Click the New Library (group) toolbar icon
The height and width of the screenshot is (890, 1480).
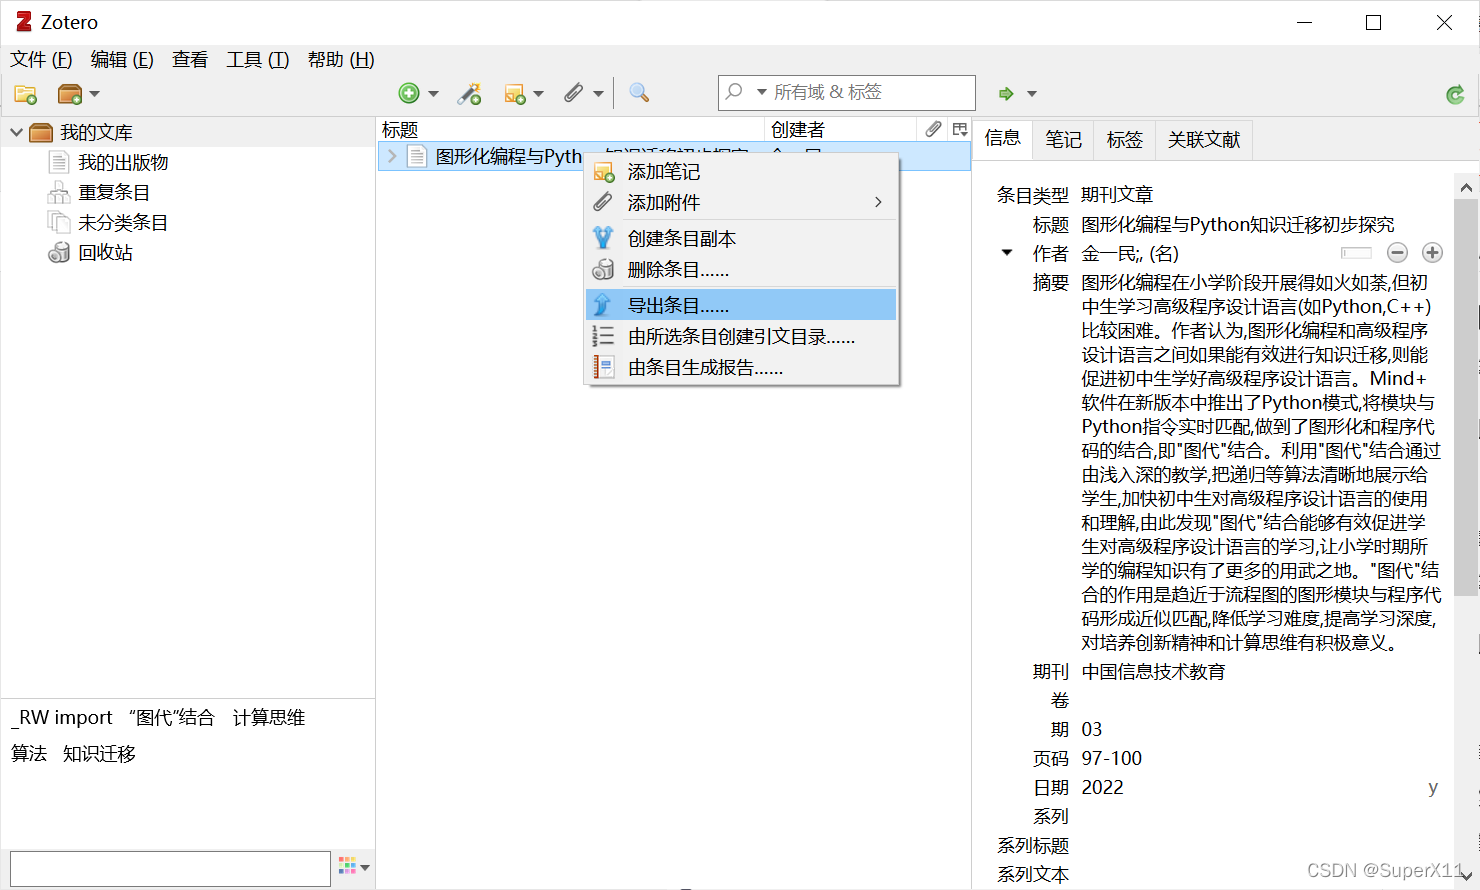(x=70, y=94)
